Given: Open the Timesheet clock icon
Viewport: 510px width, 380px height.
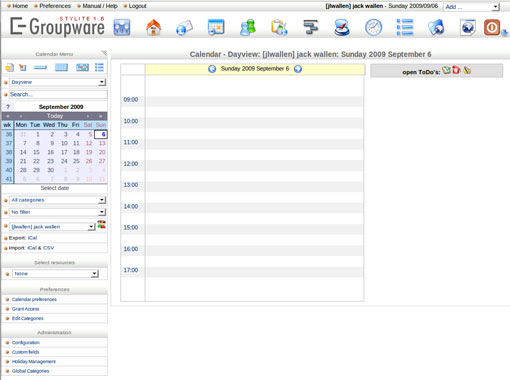Looking at the screenshot, I should click(x=373, y=27).
